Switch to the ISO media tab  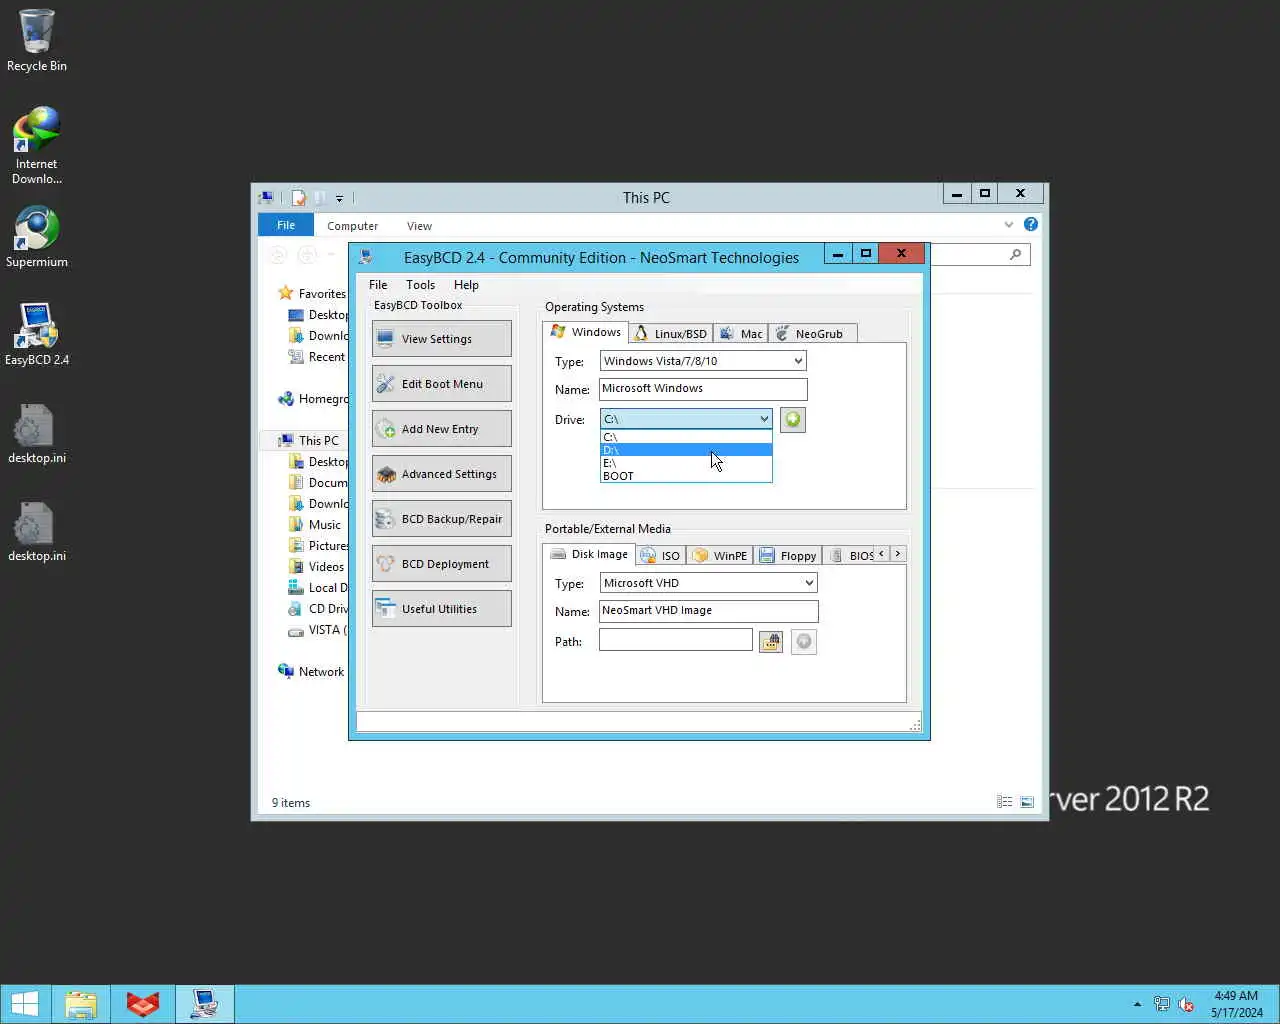tap(660, 556)
